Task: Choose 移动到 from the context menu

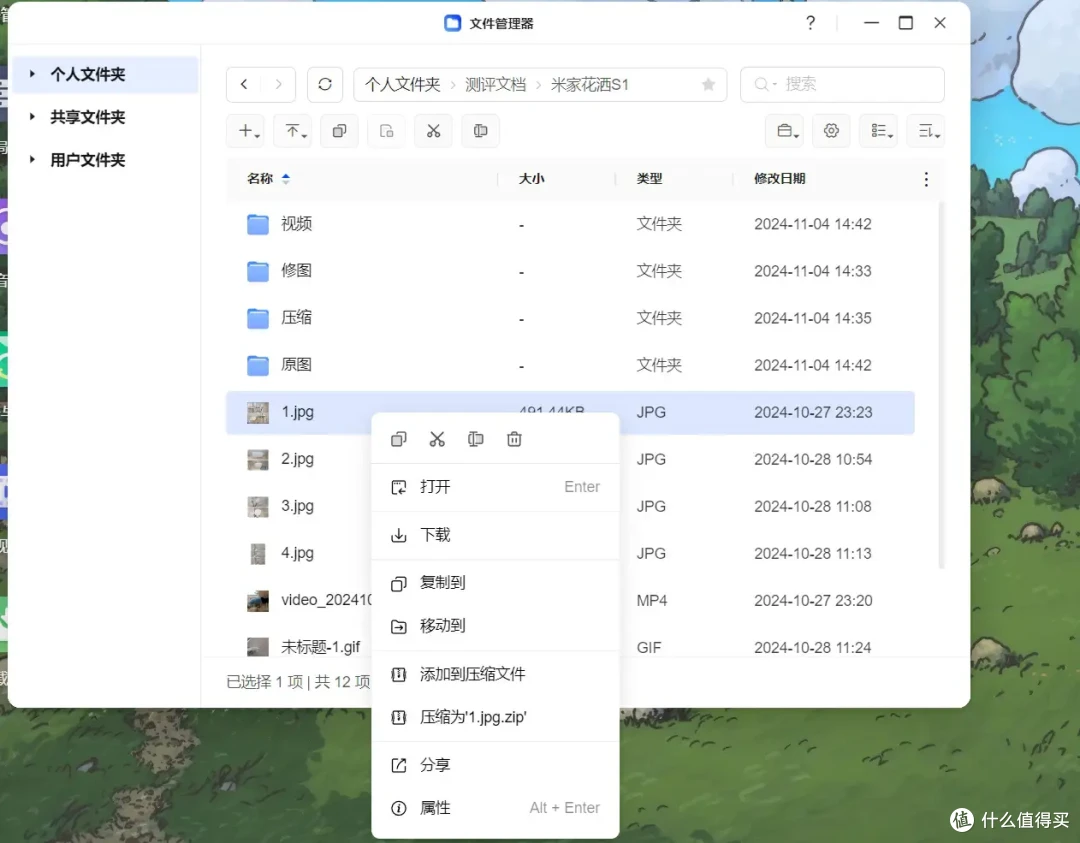Action: coord(495,626)
